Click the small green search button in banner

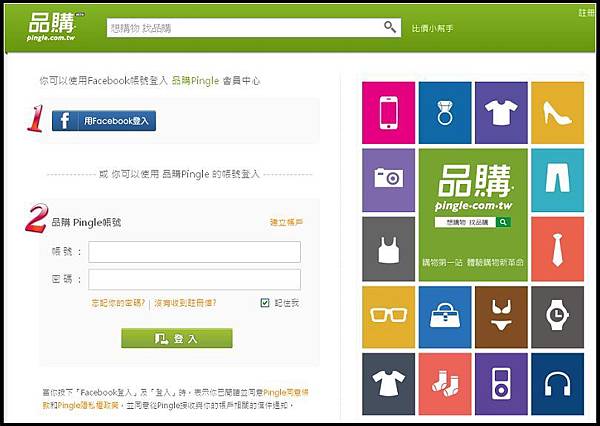point(504,222)
